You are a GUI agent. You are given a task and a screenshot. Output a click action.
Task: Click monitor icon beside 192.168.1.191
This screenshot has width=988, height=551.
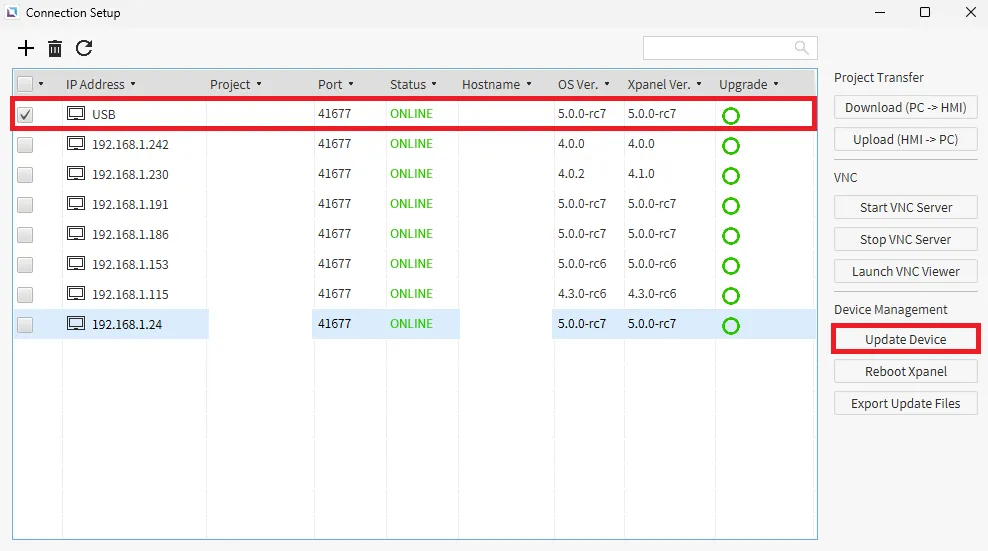(76, 204)
